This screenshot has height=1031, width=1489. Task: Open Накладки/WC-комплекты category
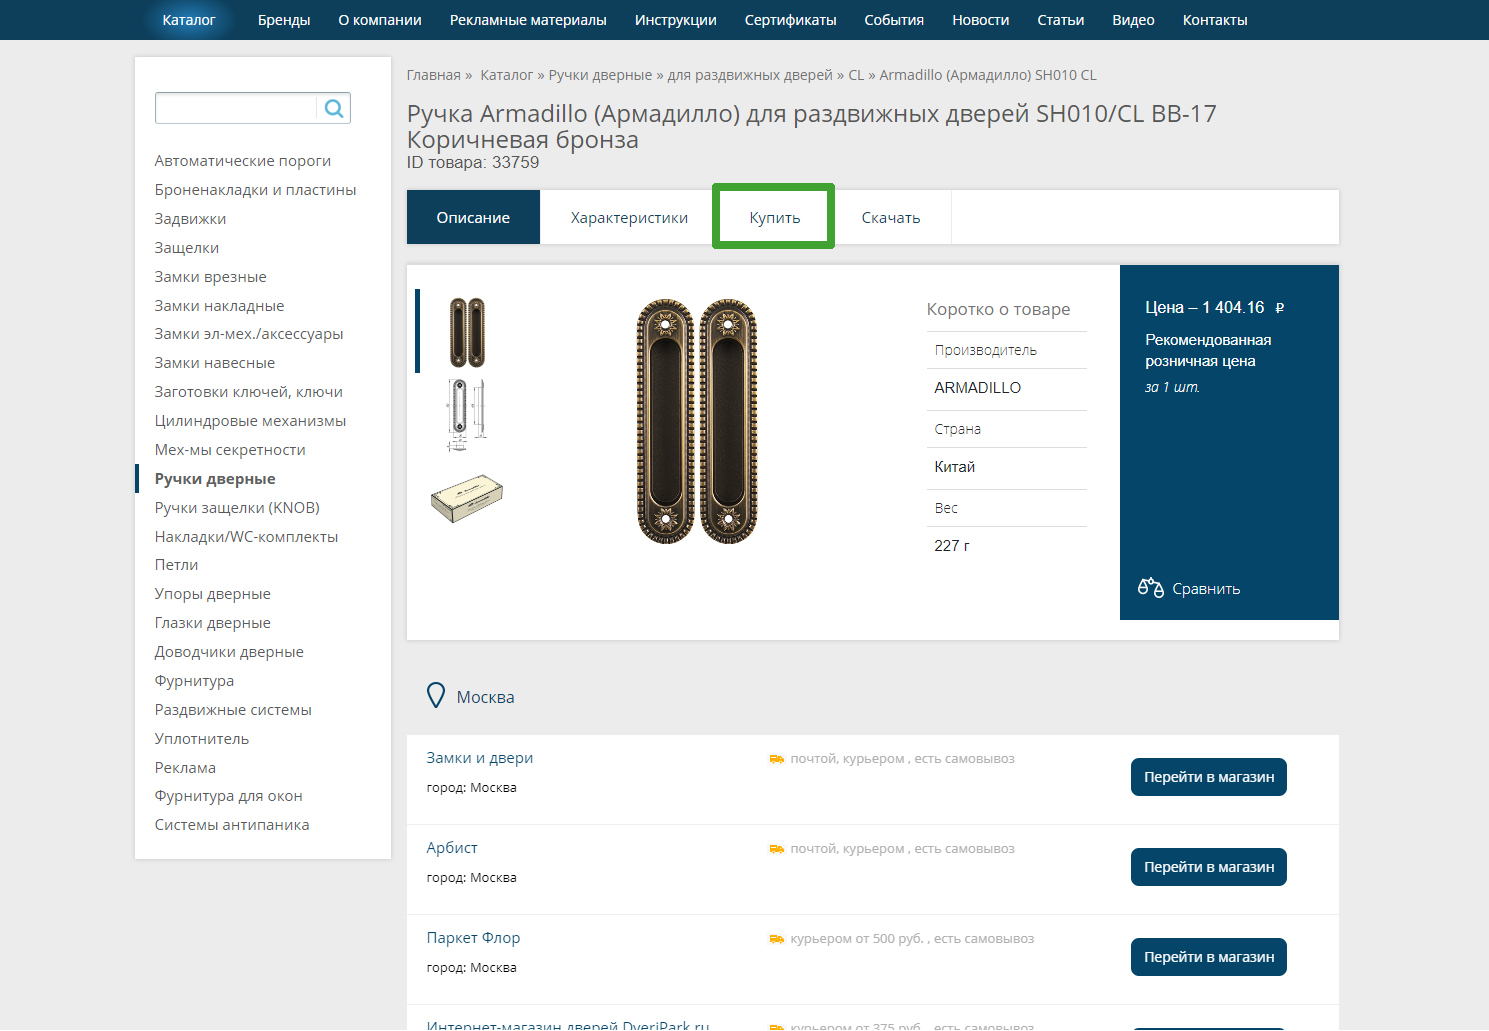247,537
